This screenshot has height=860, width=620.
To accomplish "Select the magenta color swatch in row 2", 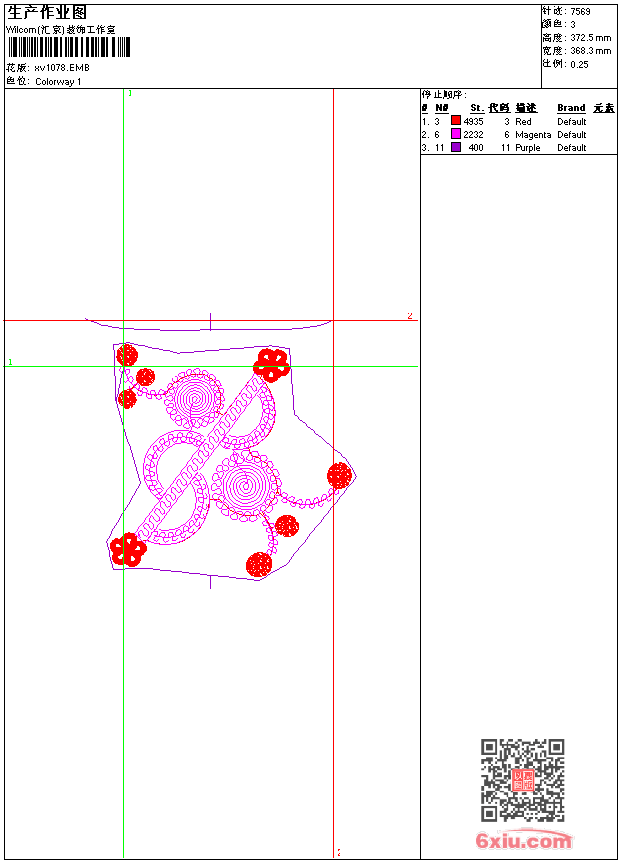I will tap(455, 134).
